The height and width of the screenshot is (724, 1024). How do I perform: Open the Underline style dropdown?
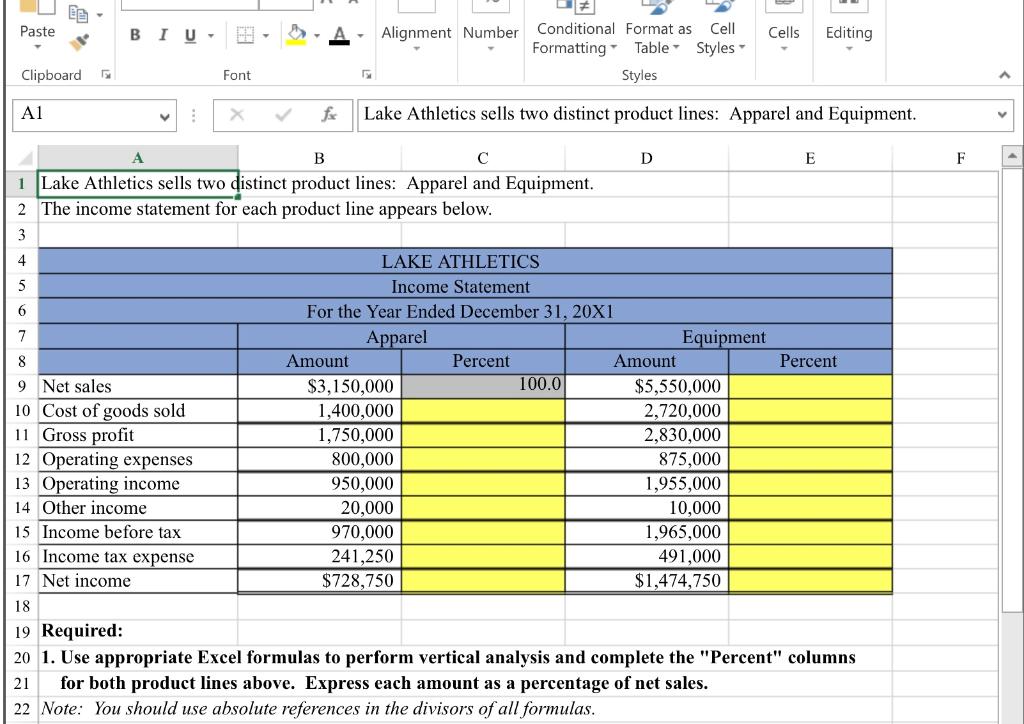tap(211, 35)
